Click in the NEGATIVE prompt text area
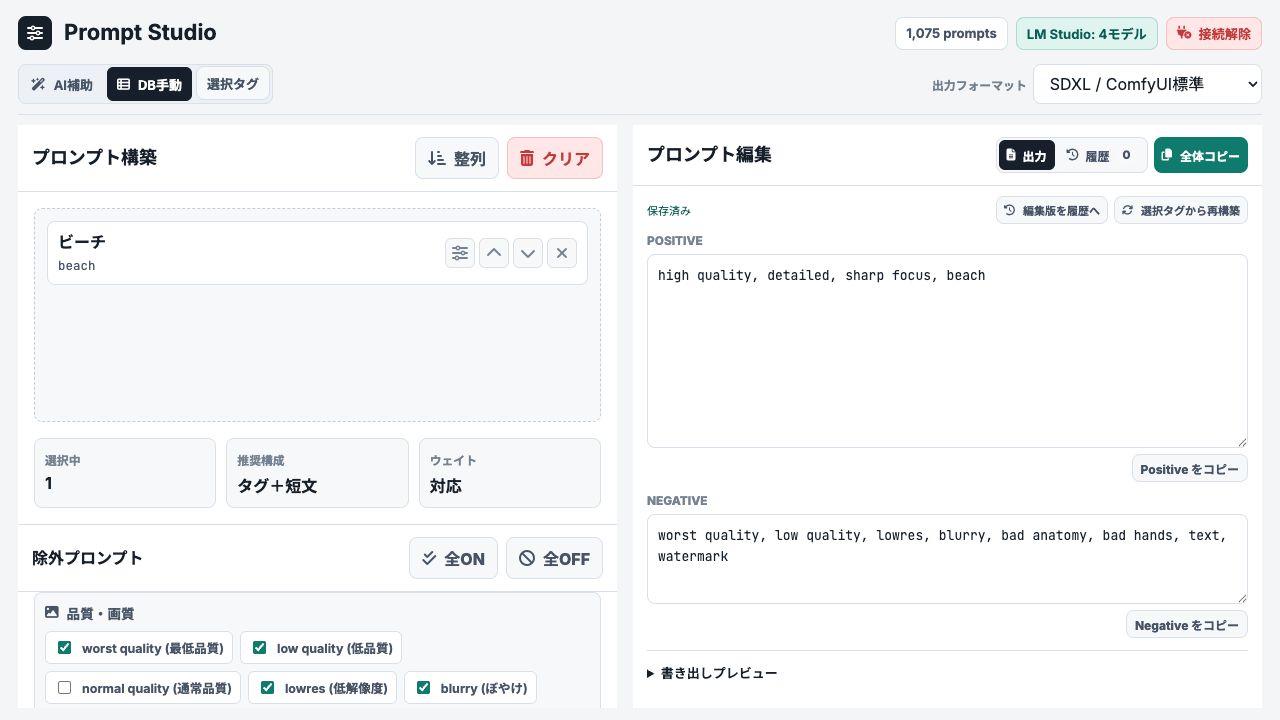The height and width of the screenshot is (720, 1280). 947,559
